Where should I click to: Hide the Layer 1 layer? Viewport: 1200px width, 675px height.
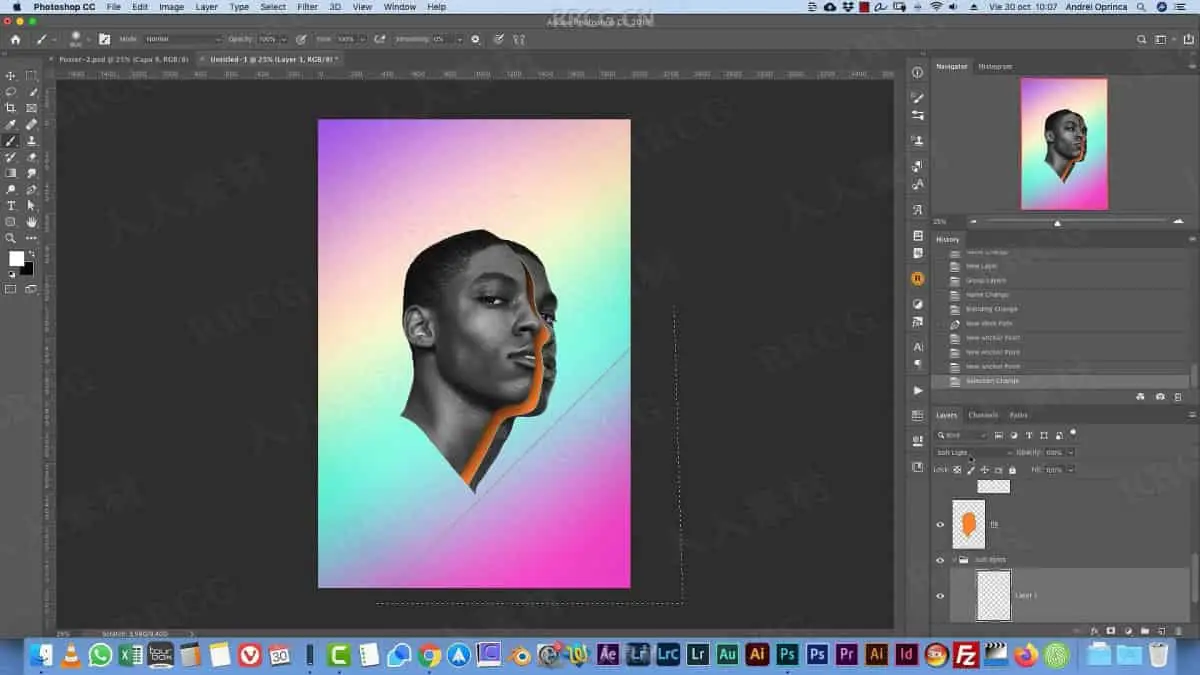940,596
